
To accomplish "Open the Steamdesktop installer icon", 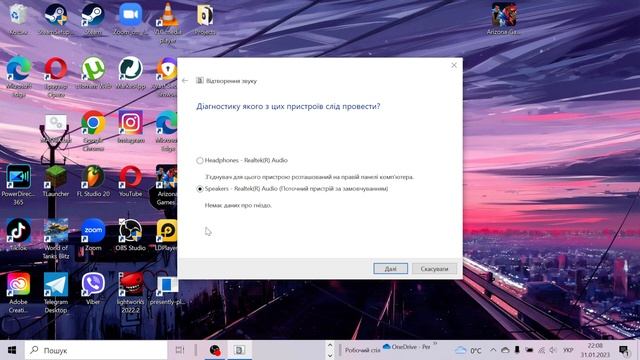I will tap(56, 19).
